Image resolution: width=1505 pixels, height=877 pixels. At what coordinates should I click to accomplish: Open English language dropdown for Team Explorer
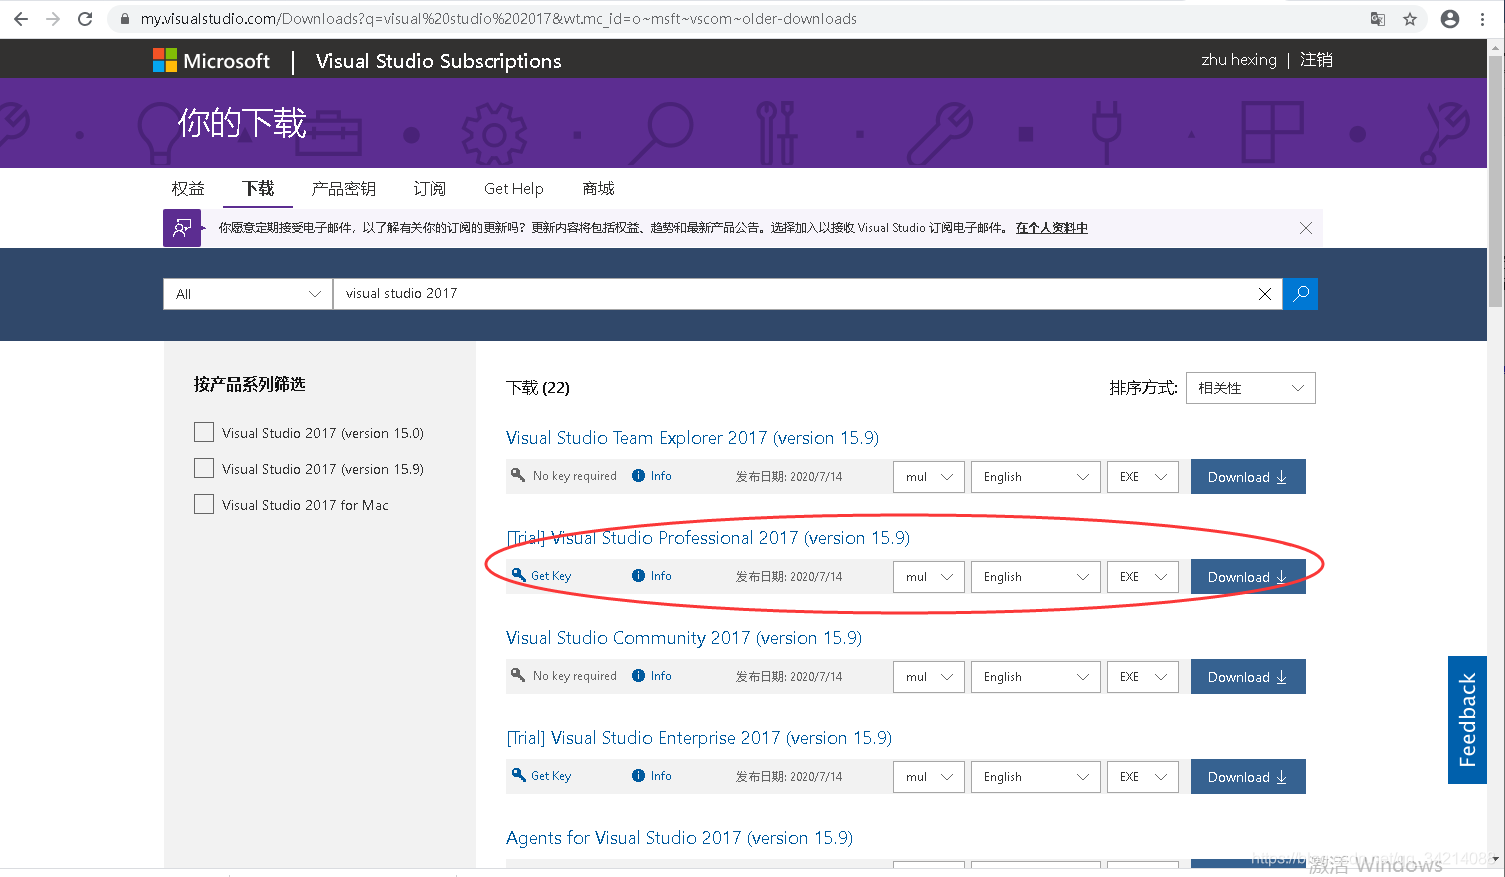pos(1036,477)
